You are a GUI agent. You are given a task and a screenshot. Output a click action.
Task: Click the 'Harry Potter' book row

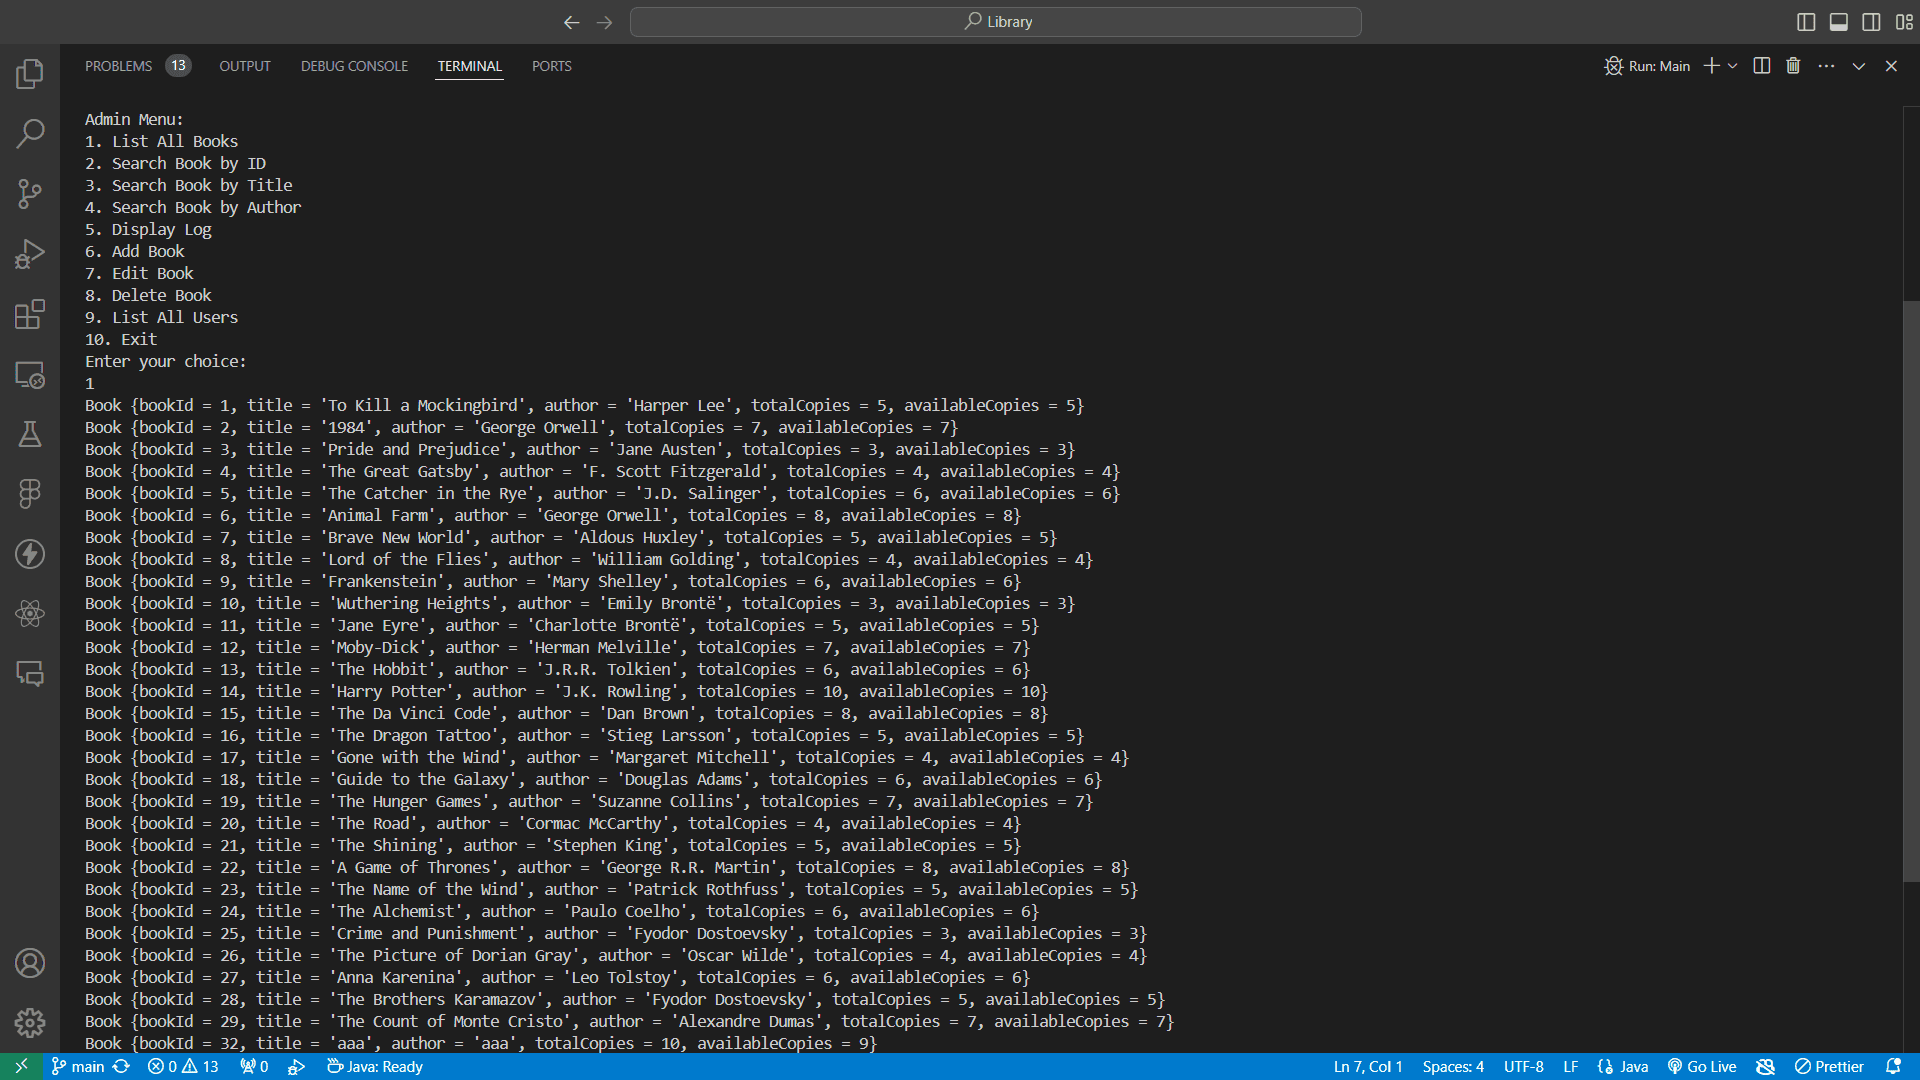[x=566, y=692]
